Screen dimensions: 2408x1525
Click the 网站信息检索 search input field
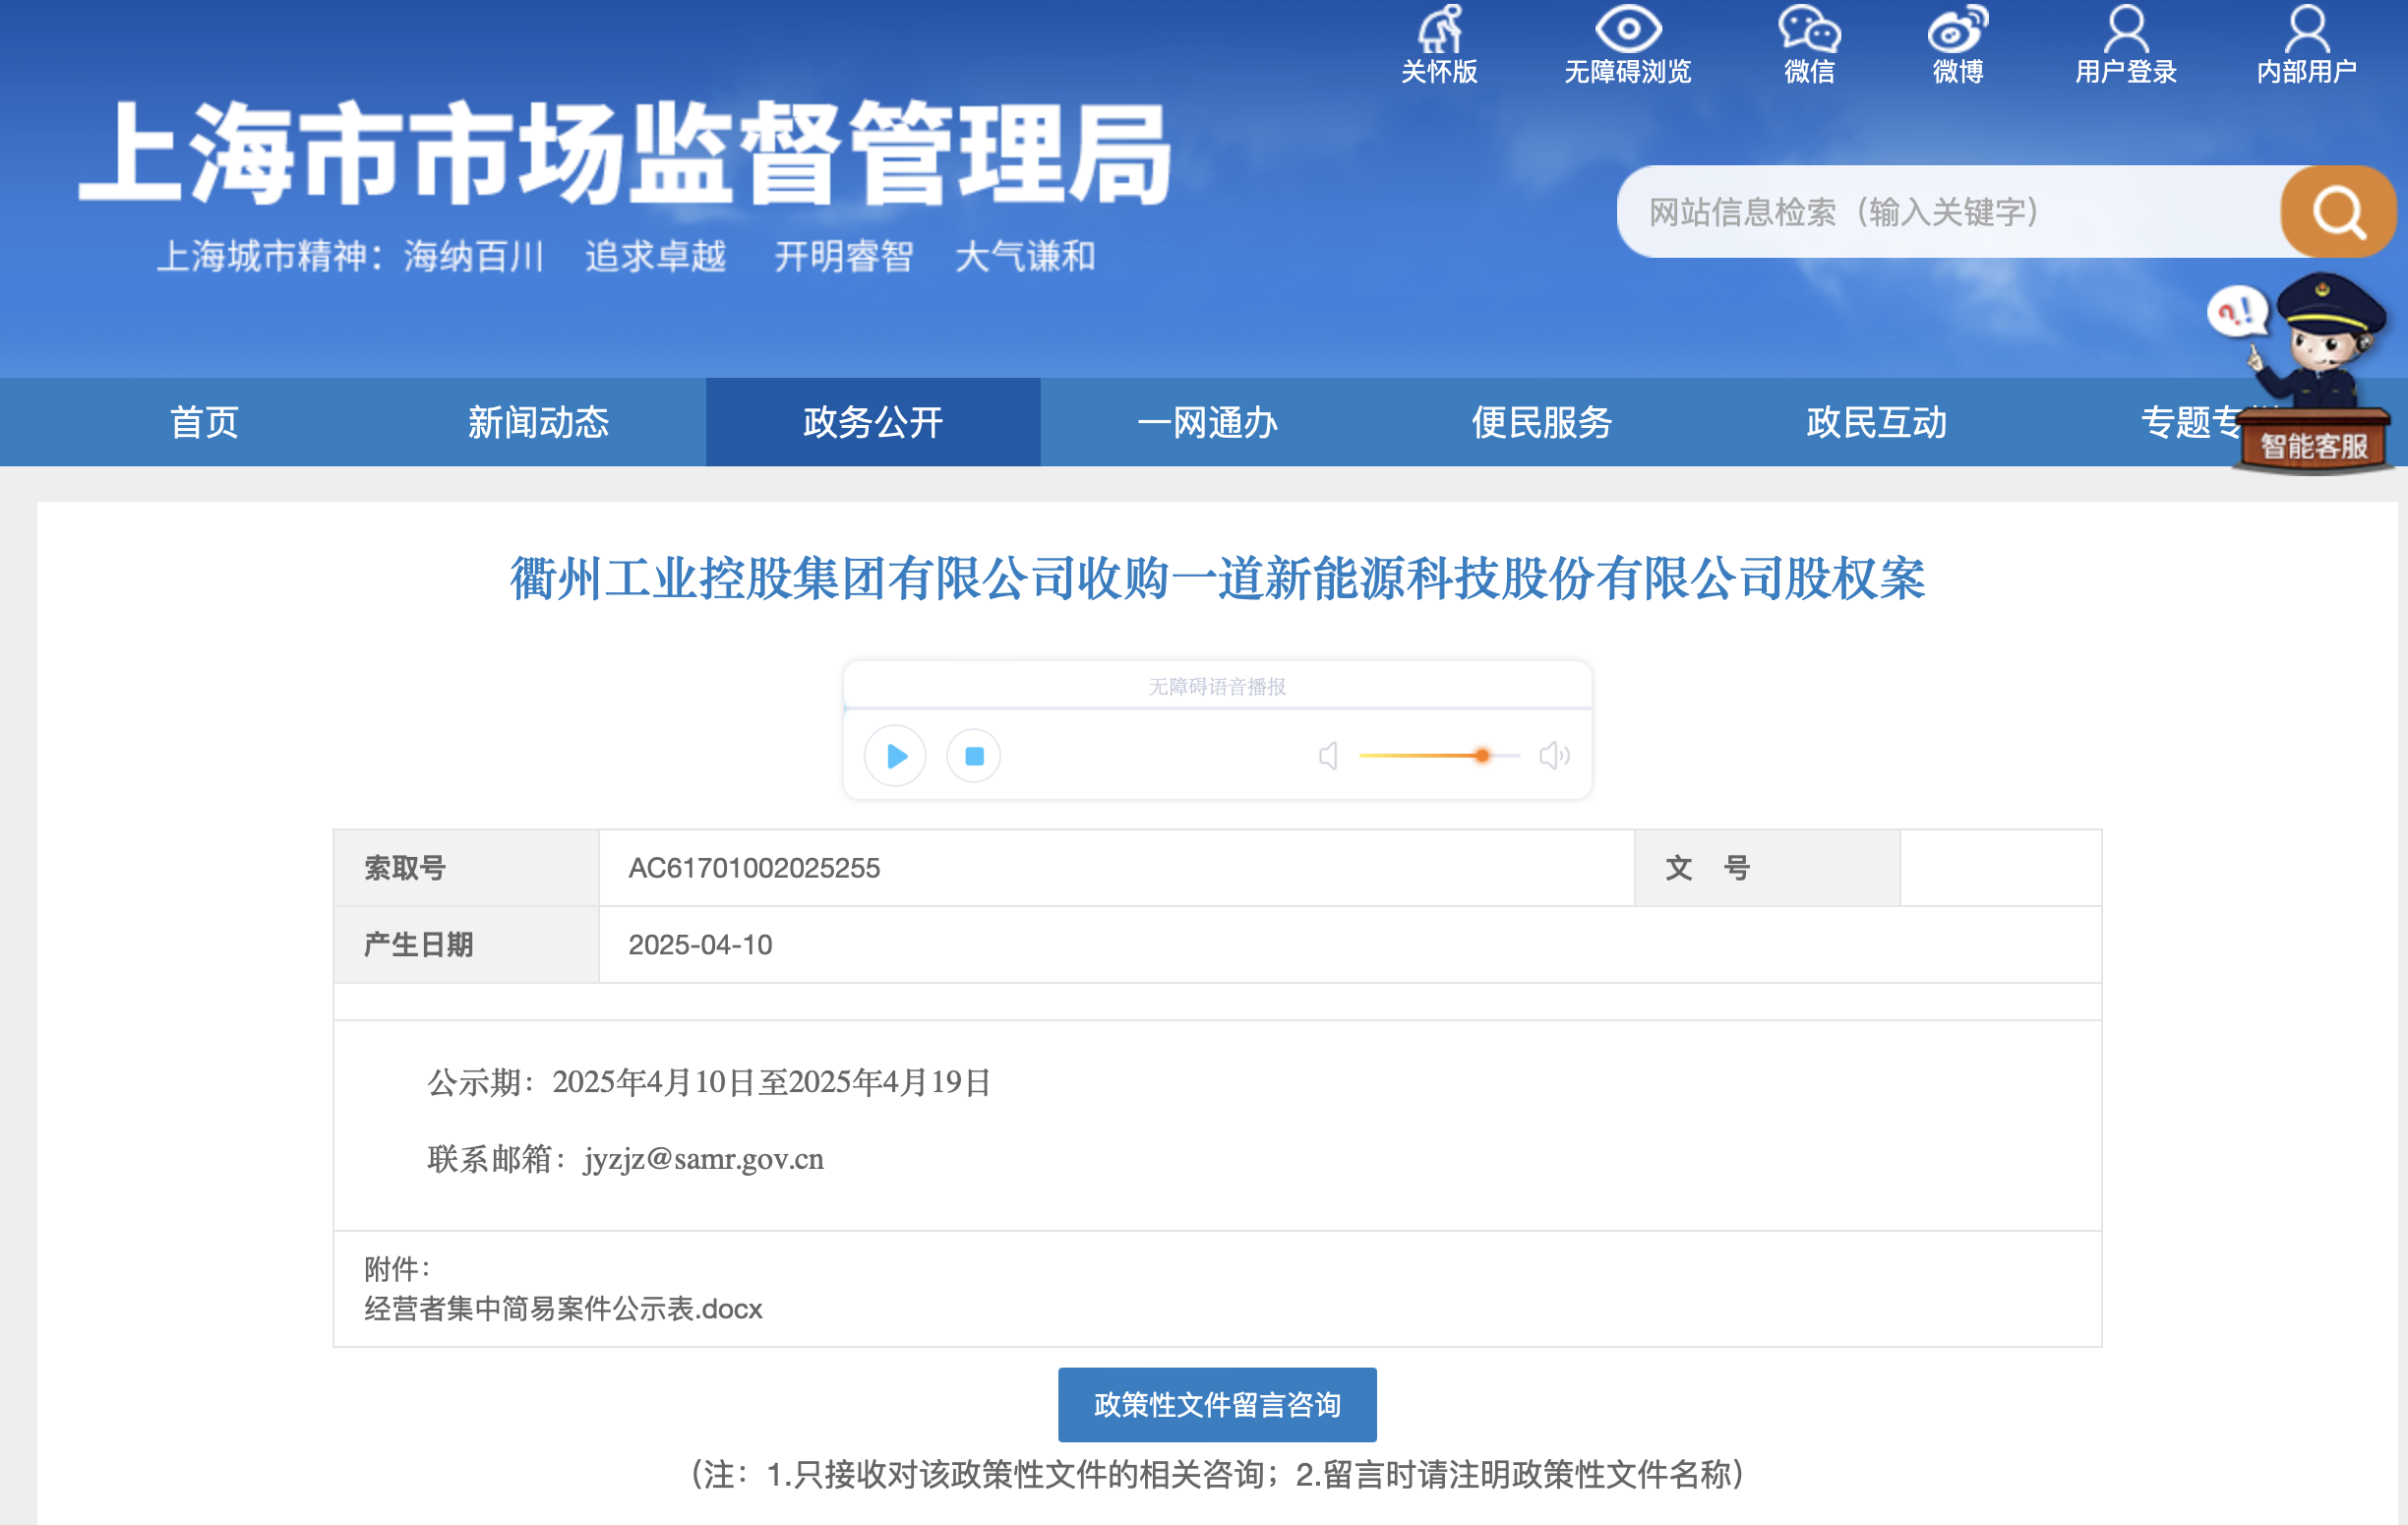(x=1950, y=212)
